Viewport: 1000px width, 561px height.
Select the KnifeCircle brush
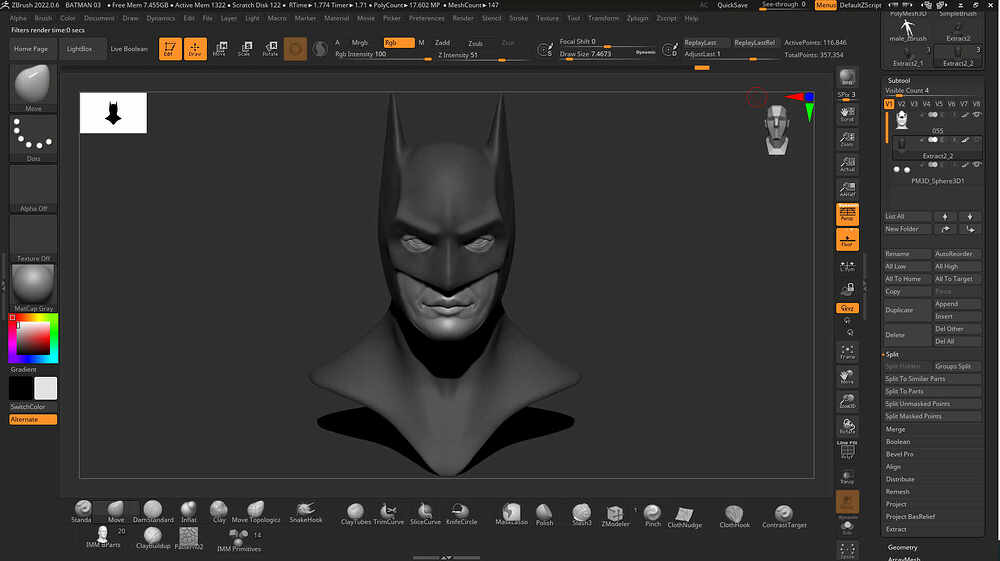pyautogui.click(x=462, y=514)
